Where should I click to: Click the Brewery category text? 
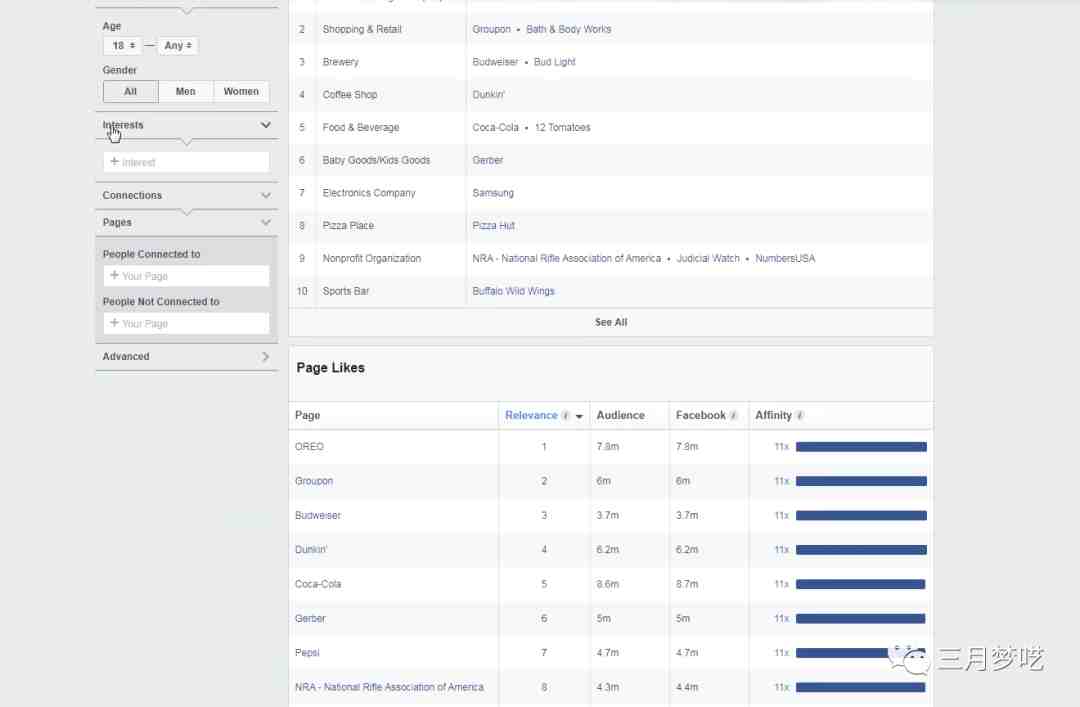point(340,62)
